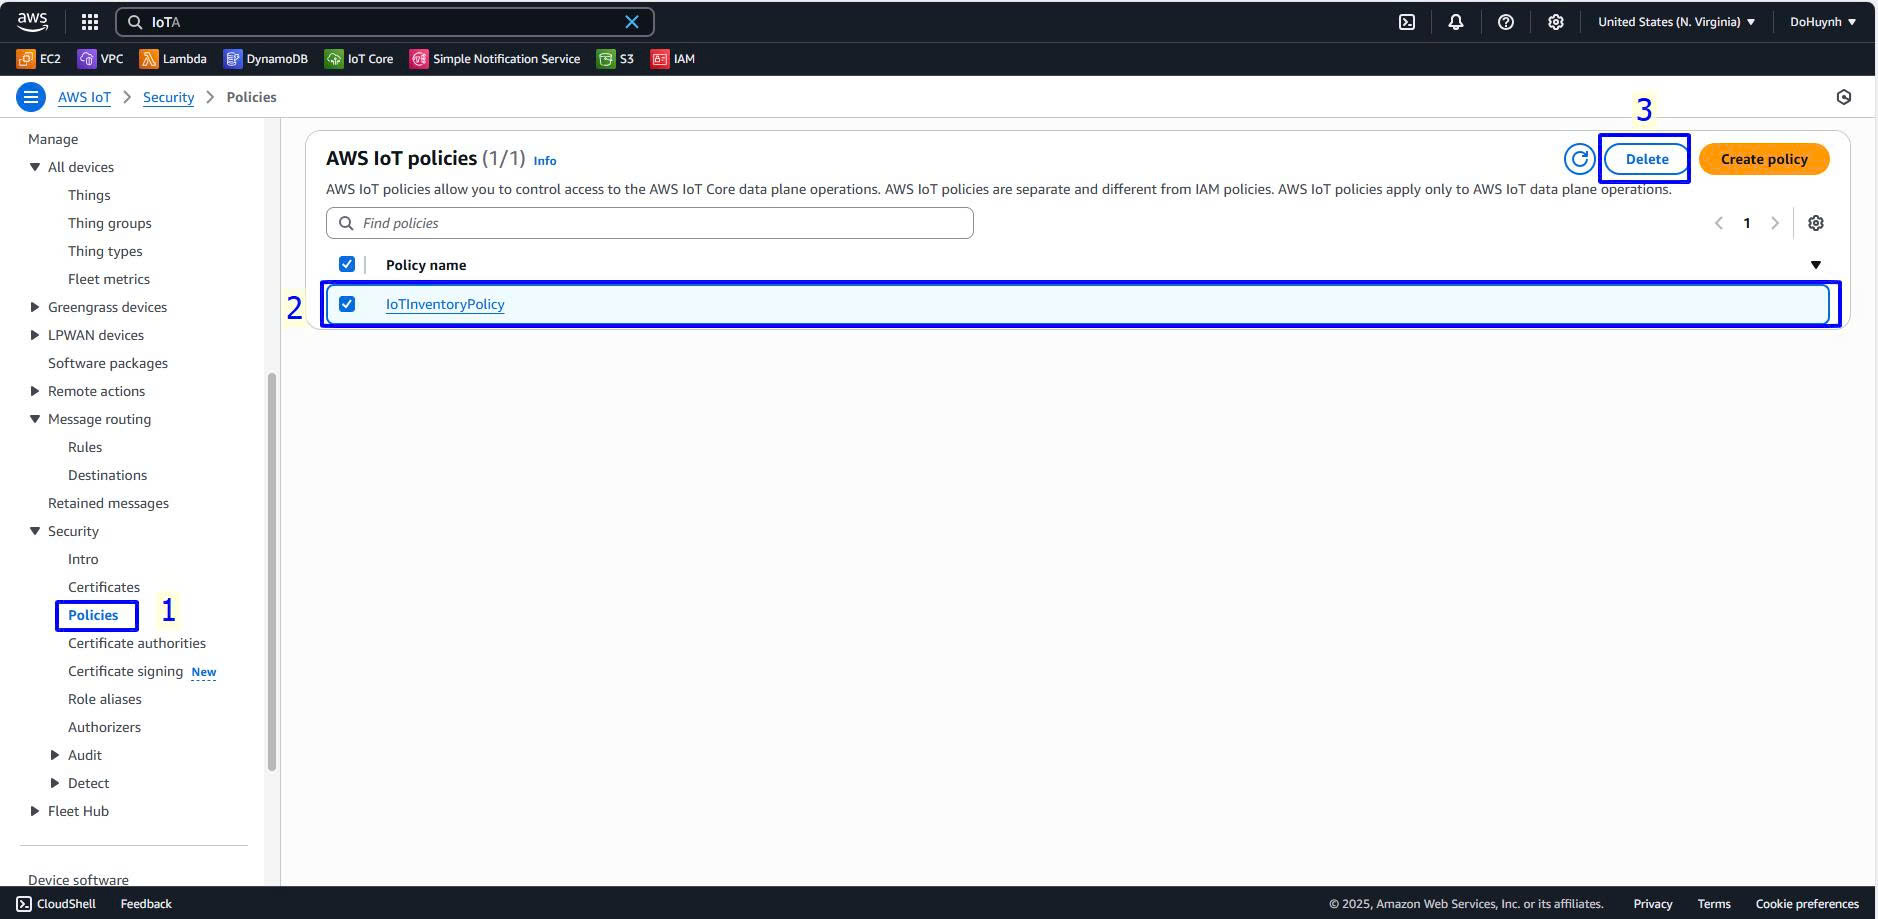Toggle the side navigation hamburger icon

[31, 97]
